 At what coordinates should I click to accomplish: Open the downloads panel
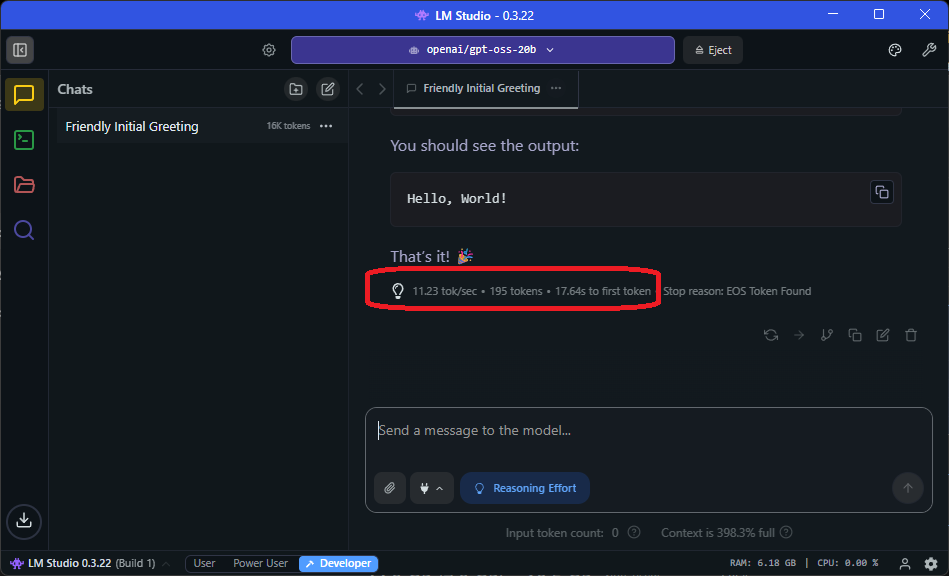click(24, 521)
